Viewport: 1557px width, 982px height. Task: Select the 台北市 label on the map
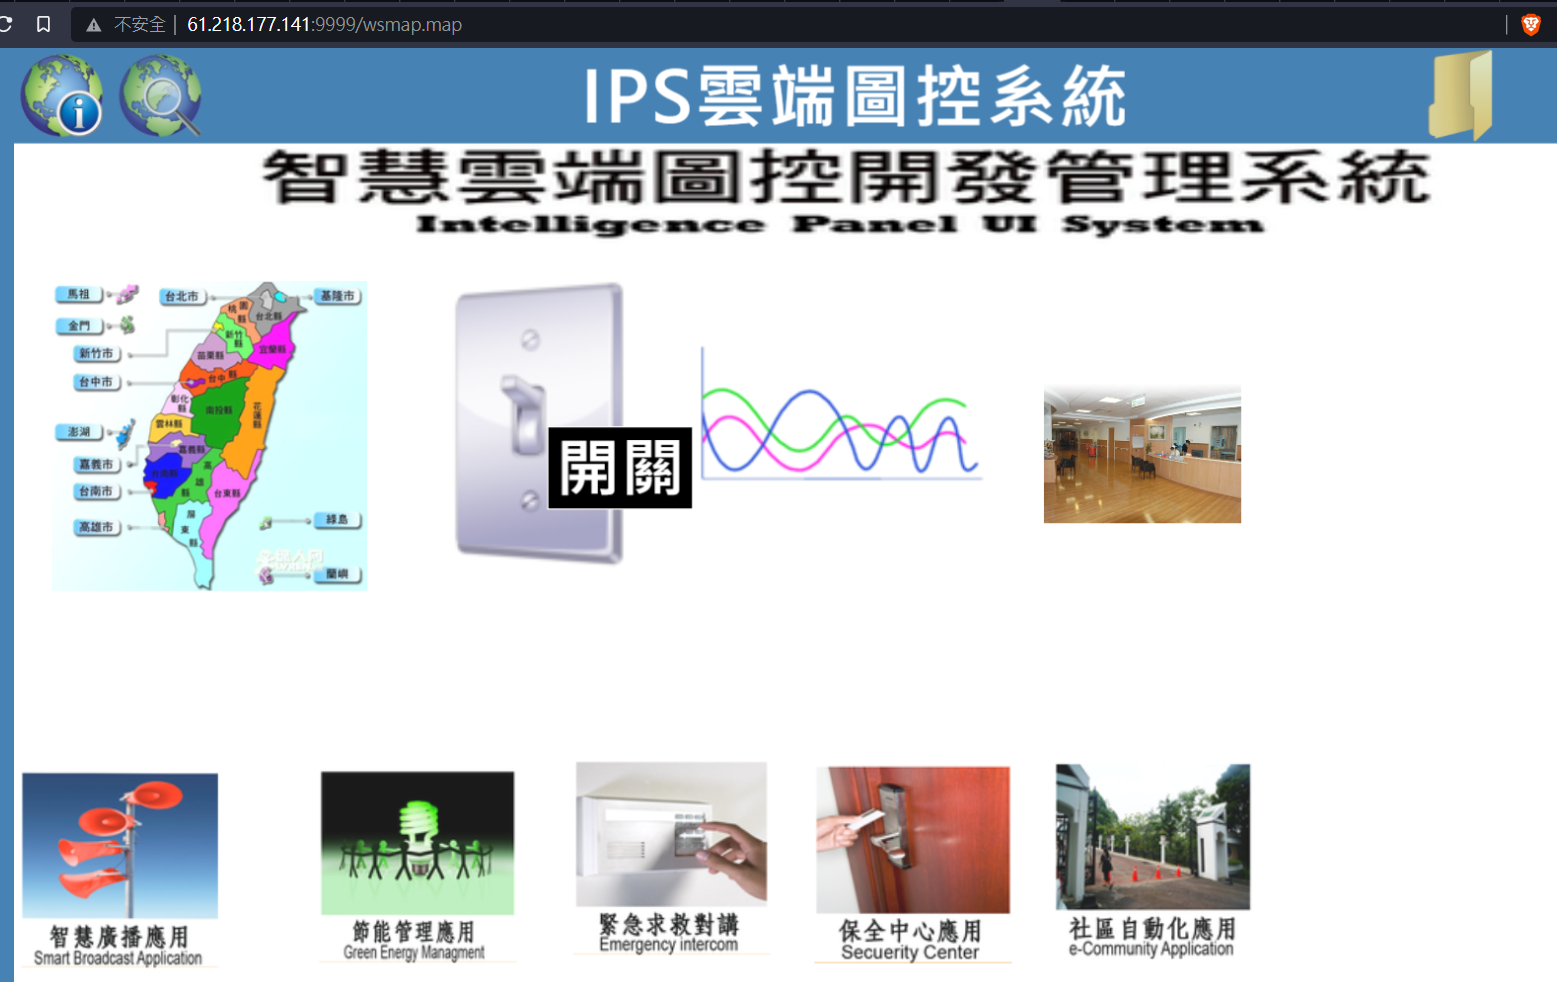[x=183, y=296]
